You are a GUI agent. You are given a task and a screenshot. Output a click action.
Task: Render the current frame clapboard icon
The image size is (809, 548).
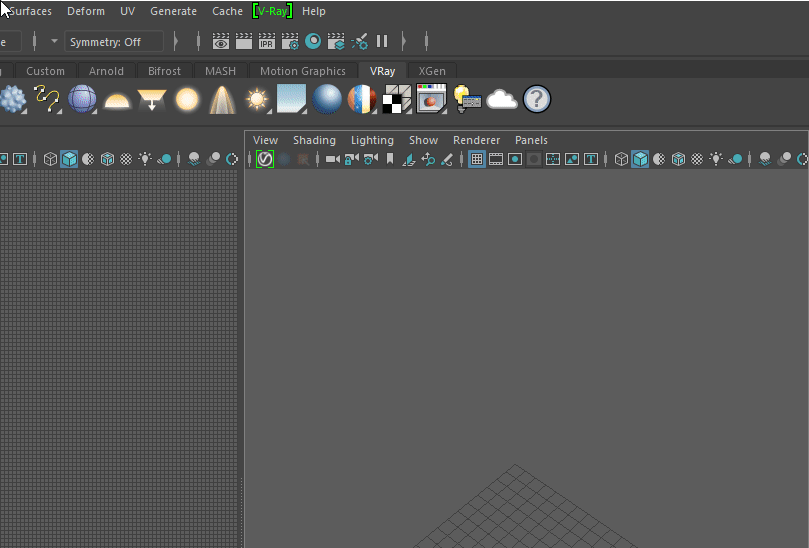pos(244,41)
